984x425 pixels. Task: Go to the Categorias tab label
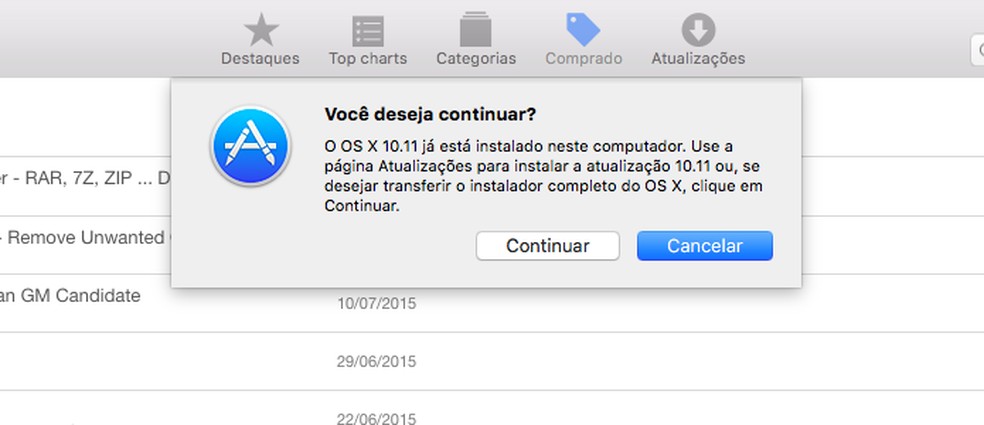click(476, 58)
